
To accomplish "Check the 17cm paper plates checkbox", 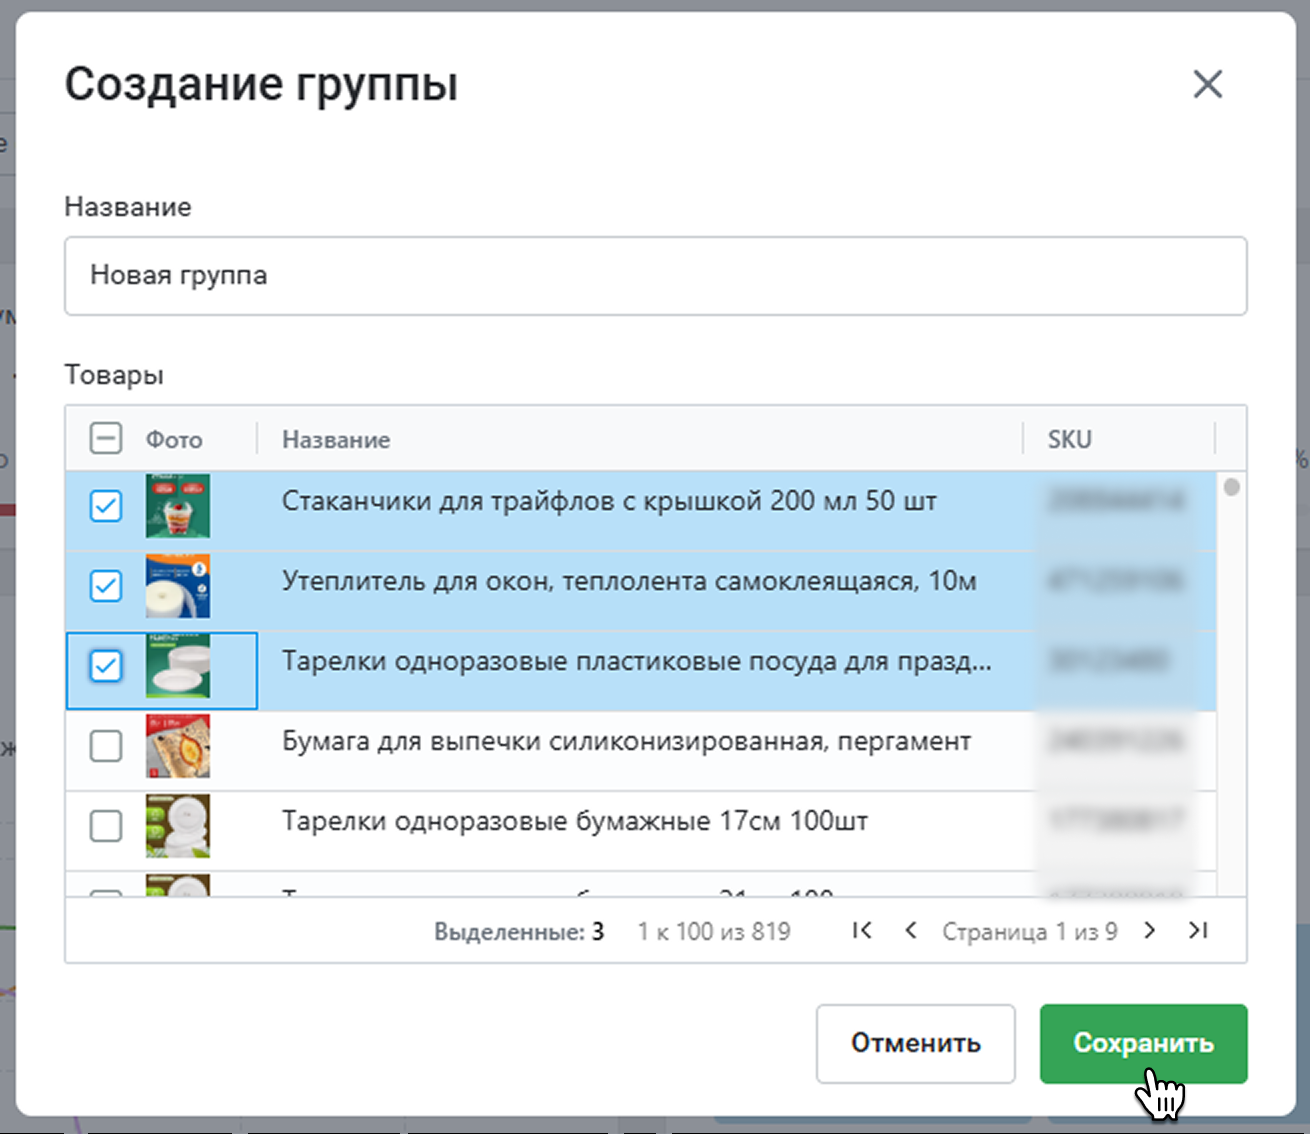I will tap(106, 826).
